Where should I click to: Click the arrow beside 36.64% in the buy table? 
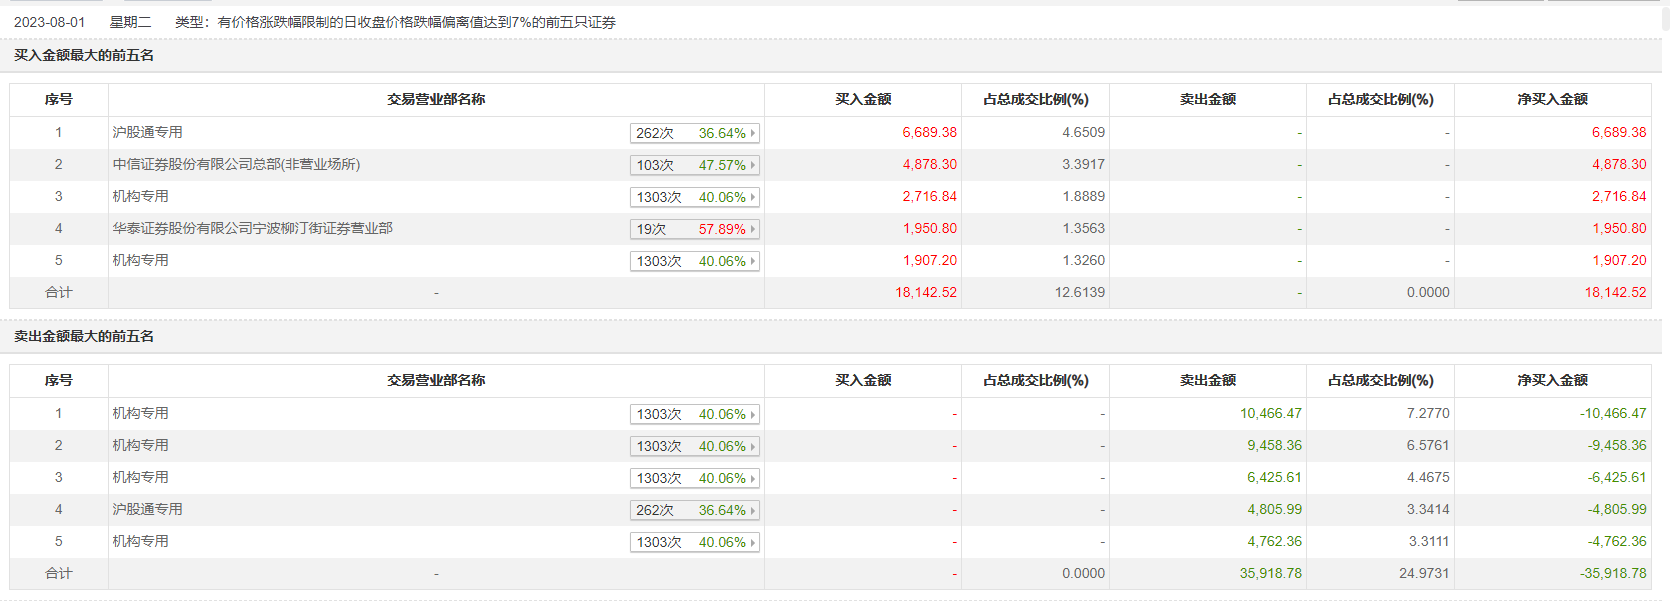752,133
